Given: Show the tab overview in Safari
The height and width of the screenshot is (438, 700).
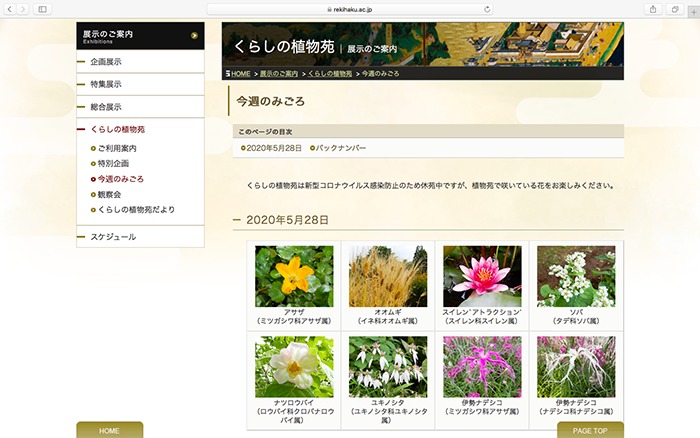Looking at the screenshot, I should (675, 9).
